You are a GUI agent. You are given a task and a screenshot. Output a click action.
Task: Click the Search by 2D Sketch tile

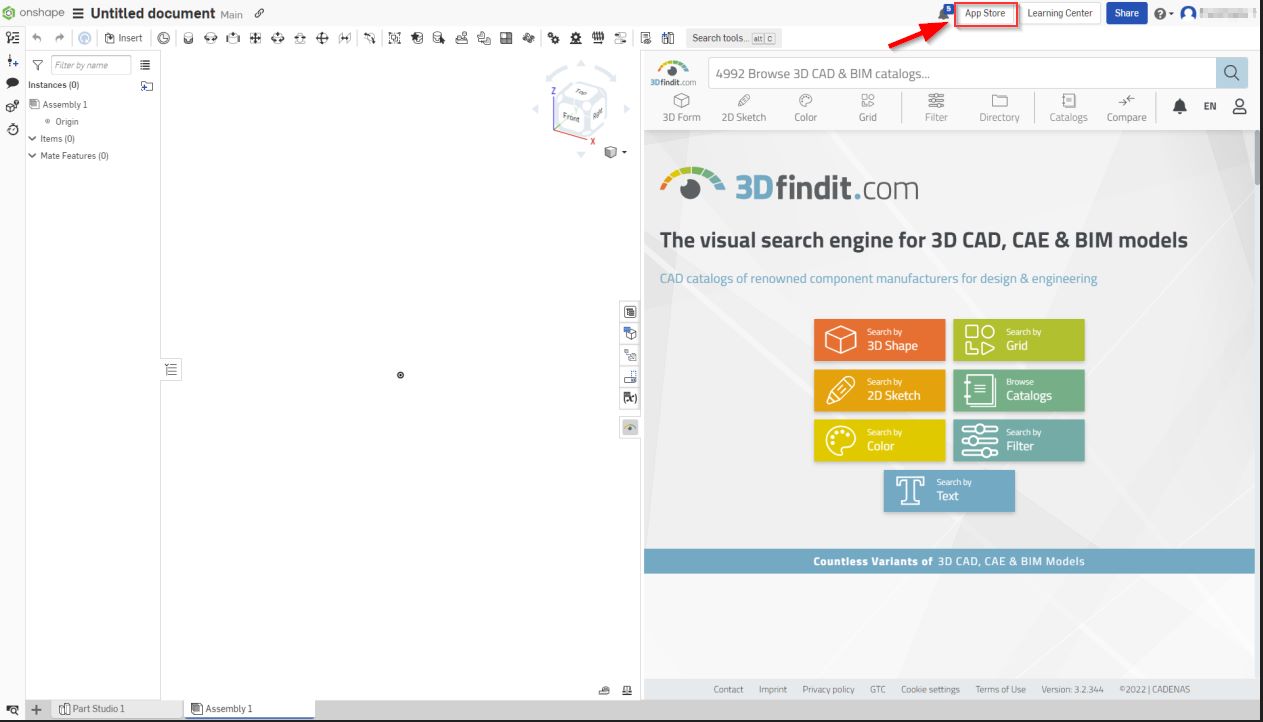(879, 390)
